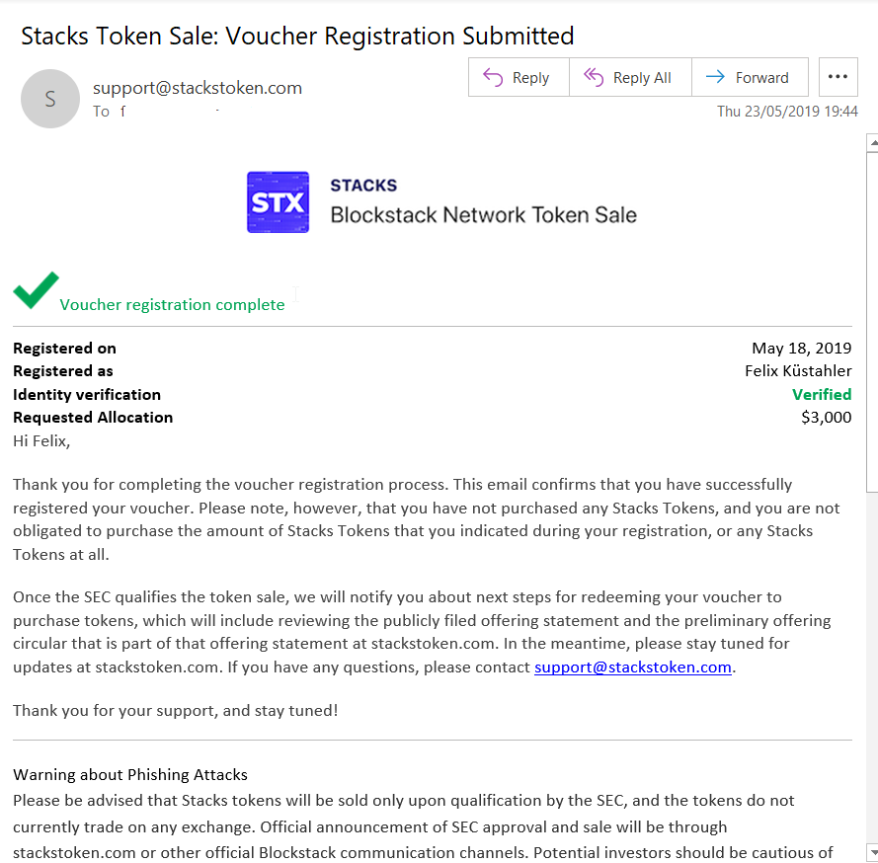This screenshot has height=863, width=878.
Task: Click the $3,000 requested allocation value
Action: point(826,417)
